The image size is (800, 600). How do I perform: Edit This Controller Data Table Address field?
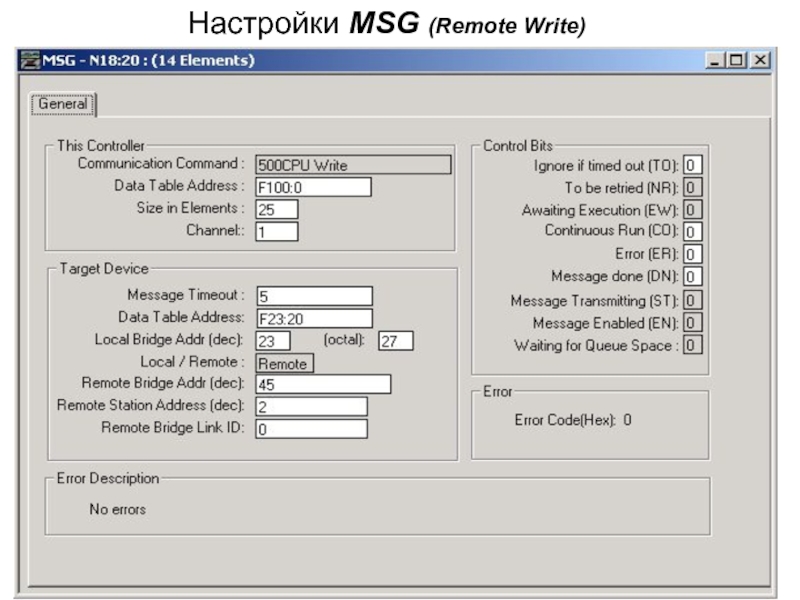tap(313, 187)
